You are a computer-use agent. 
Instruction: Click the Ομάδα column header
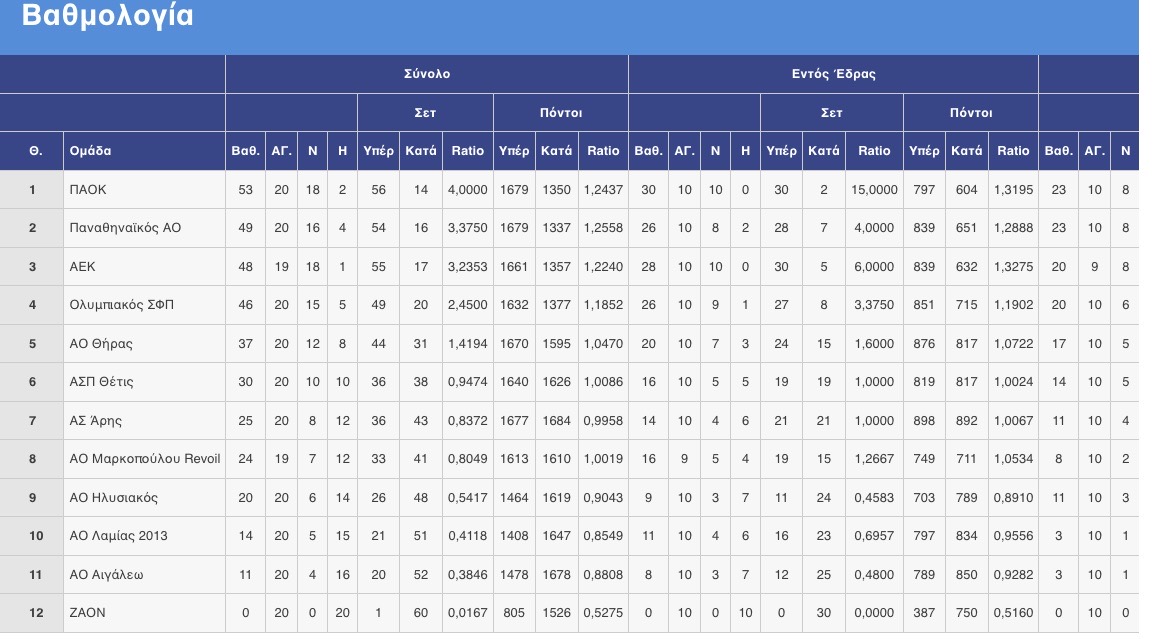[90, 151]
